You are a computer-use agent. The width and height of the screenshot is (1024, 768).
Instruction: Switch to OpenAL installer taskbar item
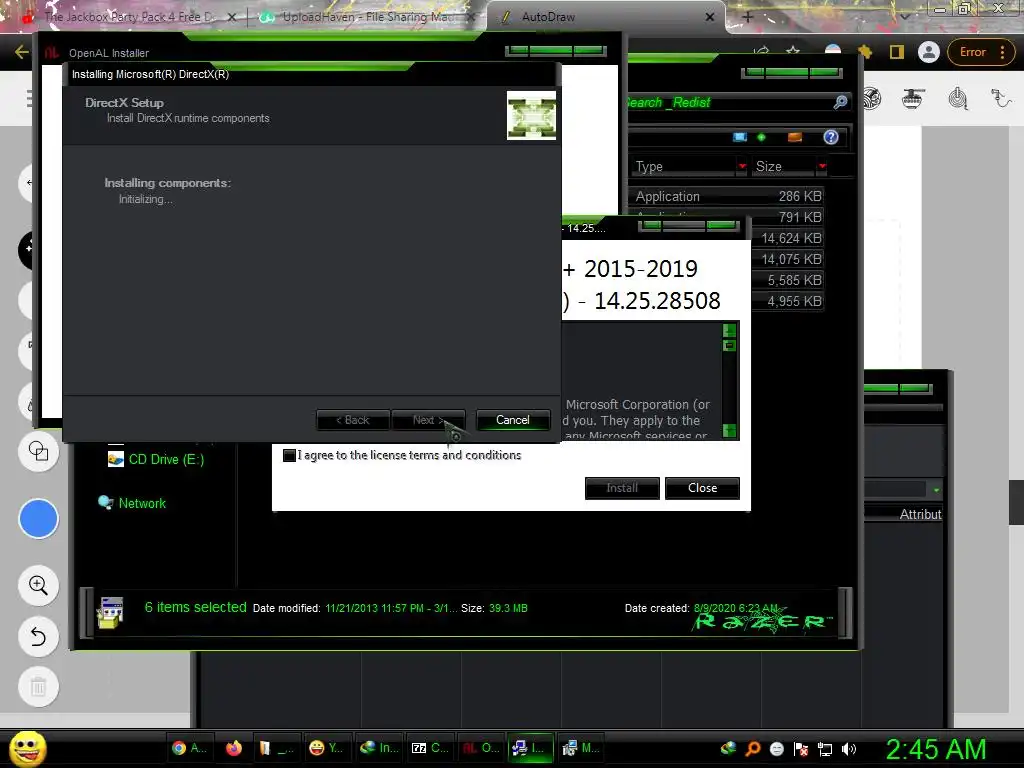click(x=480, y=748)
